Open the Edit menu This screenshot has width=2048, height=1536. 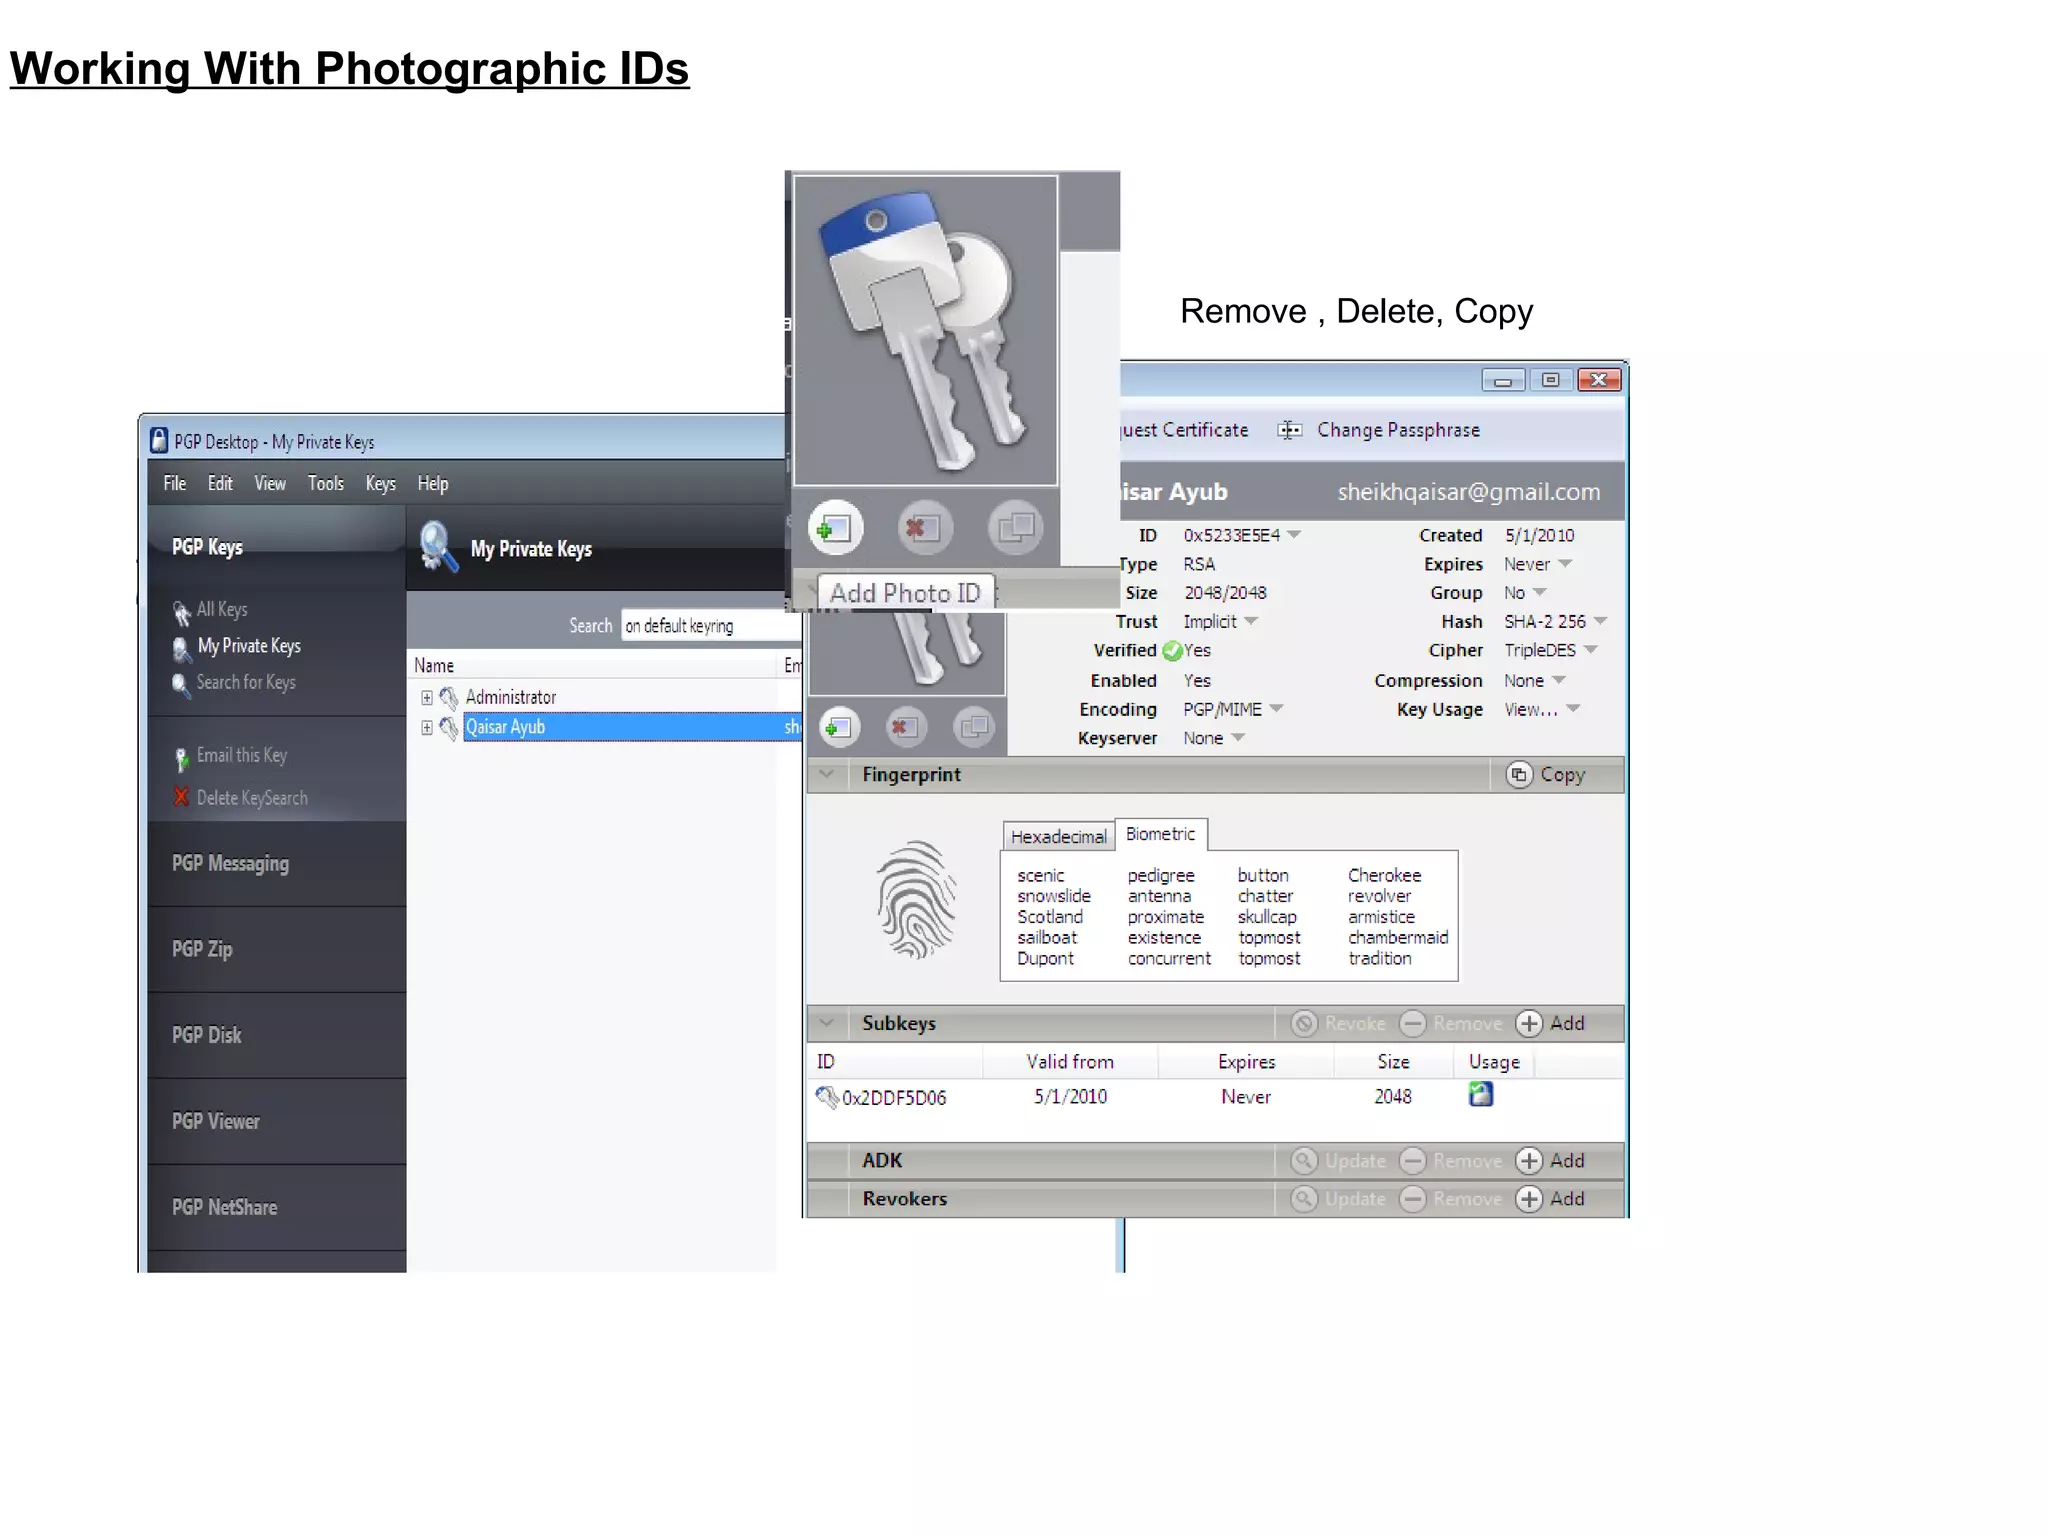pyautogui.click(x=220, y=483)
